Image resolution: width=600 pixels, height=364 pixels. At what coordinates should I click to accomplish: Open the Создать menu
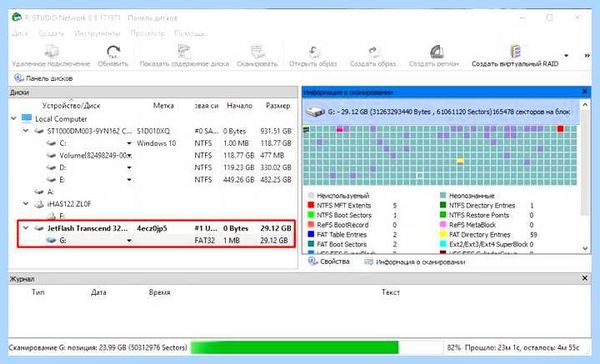pyautogui.click(x=51, y=34)
